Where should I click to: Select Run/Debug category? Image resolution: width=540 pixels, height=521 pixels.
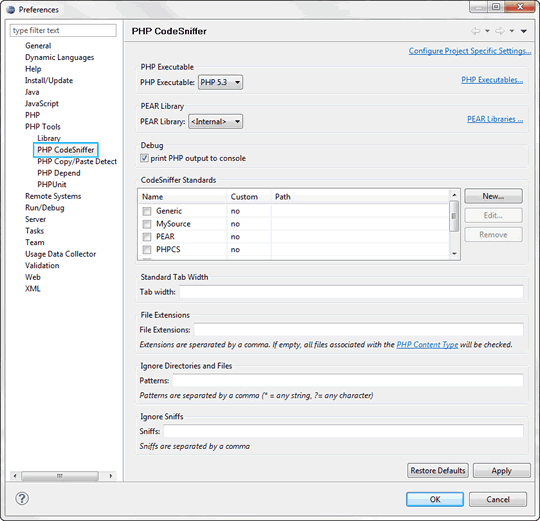tap(45, 208)
